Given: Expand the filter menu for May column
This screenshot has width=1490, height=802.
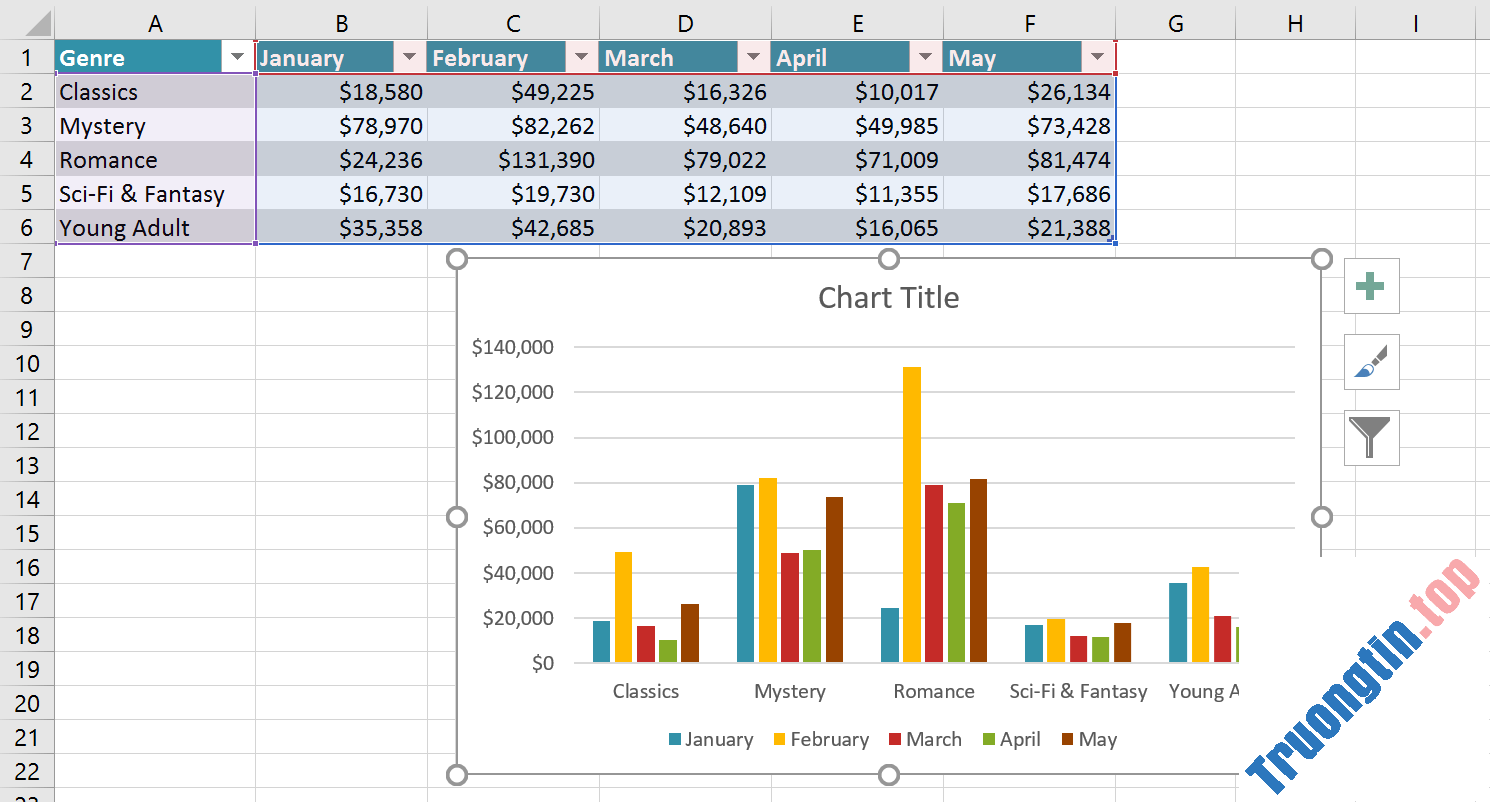Looking at the screenshot, I should point(1097,57).
